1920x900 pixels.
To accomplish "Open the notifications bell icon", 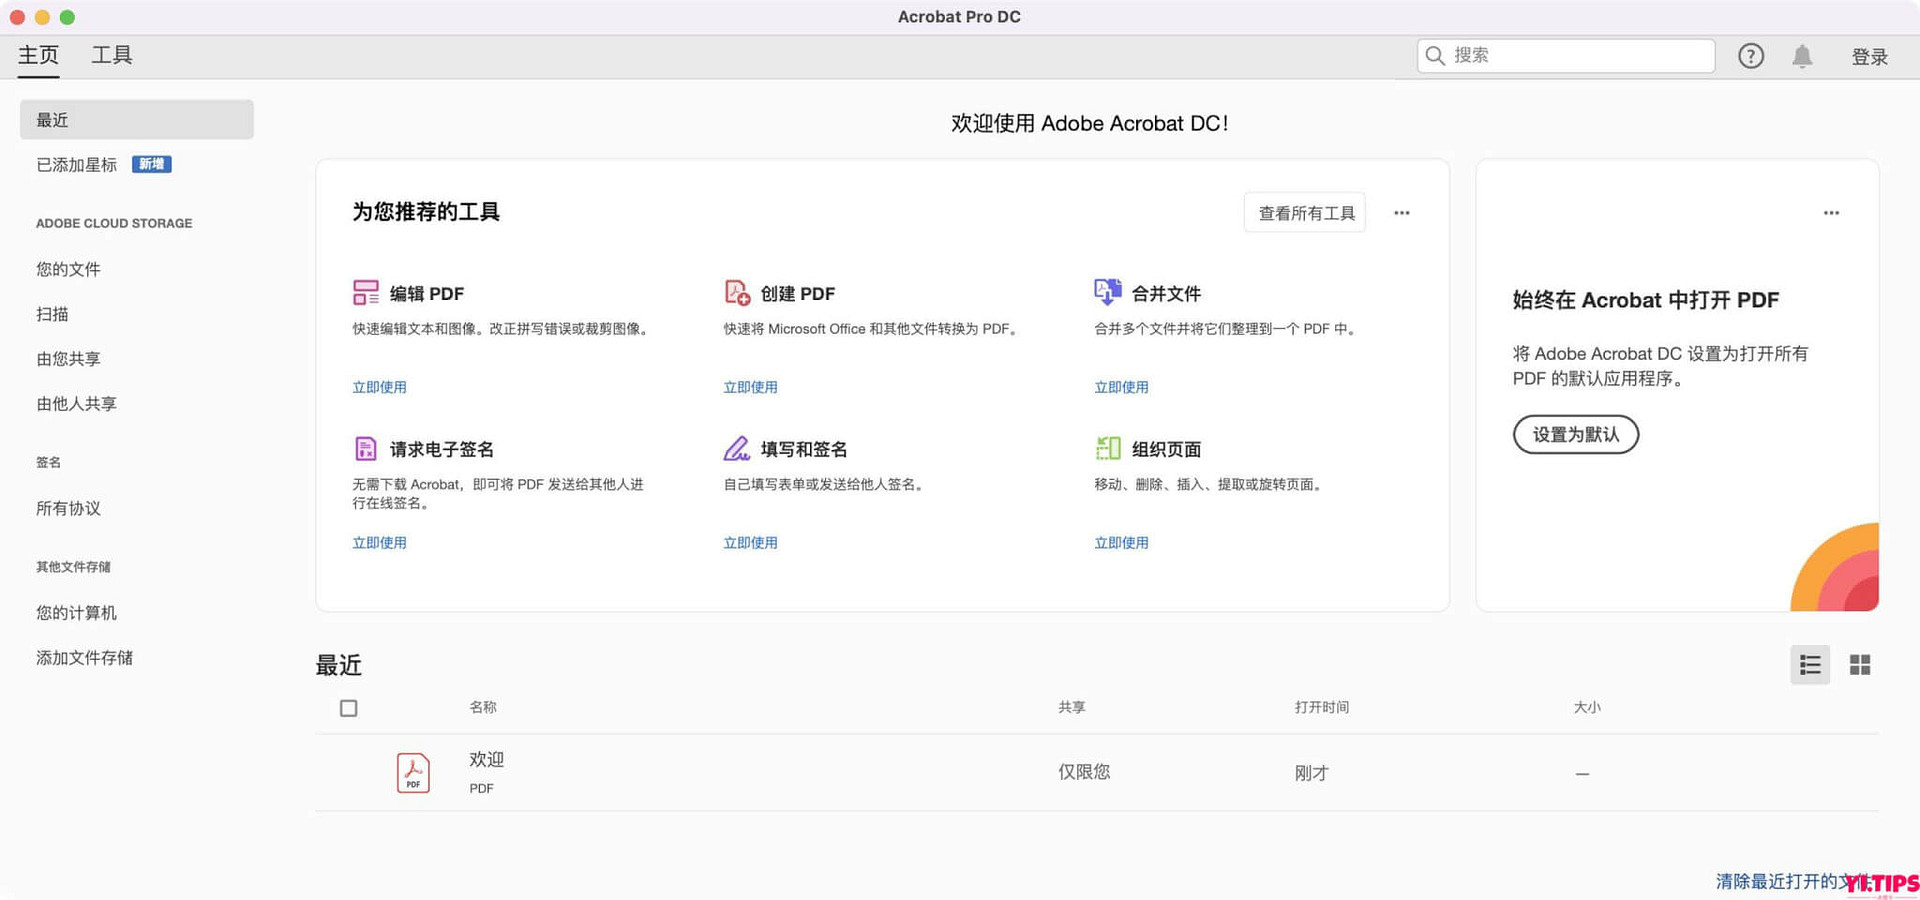I will 1802,56.
